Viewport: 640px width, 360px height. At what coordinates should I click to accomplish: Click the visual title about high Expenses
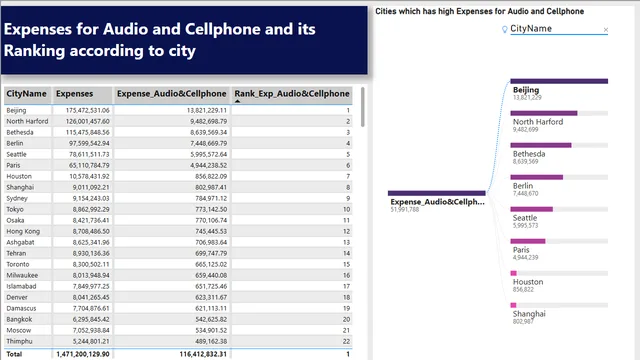click(x=480, y=11)
